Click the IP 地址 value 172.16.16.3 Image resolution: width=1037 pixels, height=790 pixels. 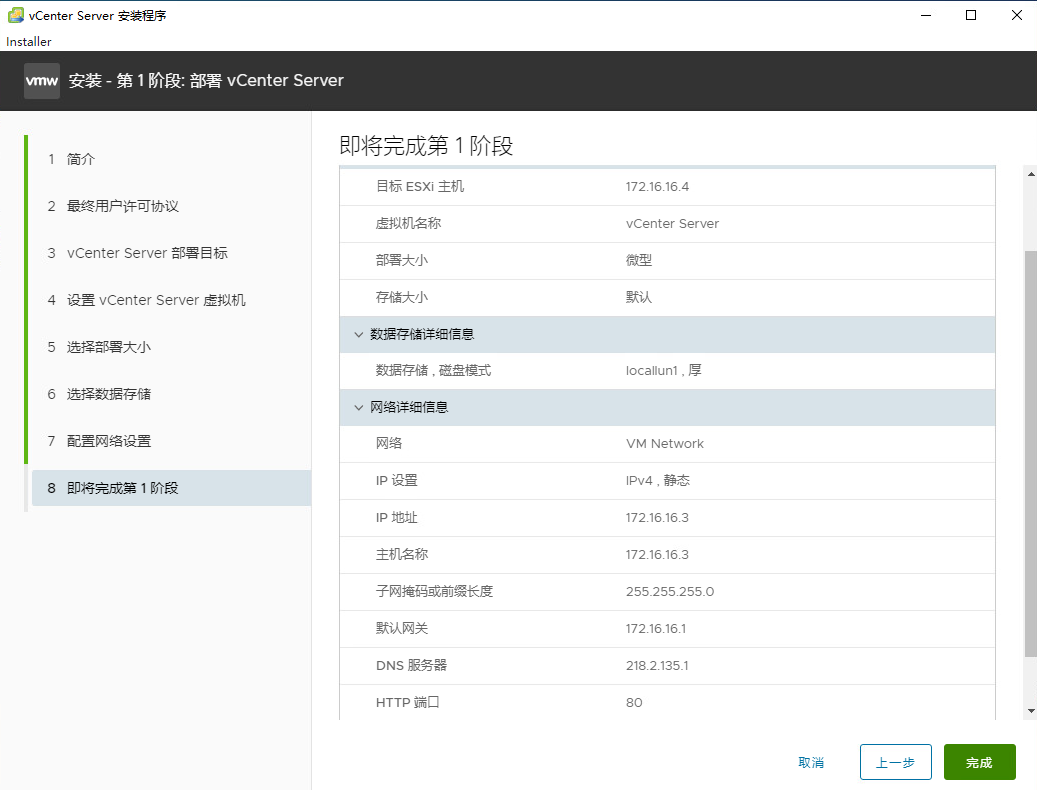pos(657,518)
